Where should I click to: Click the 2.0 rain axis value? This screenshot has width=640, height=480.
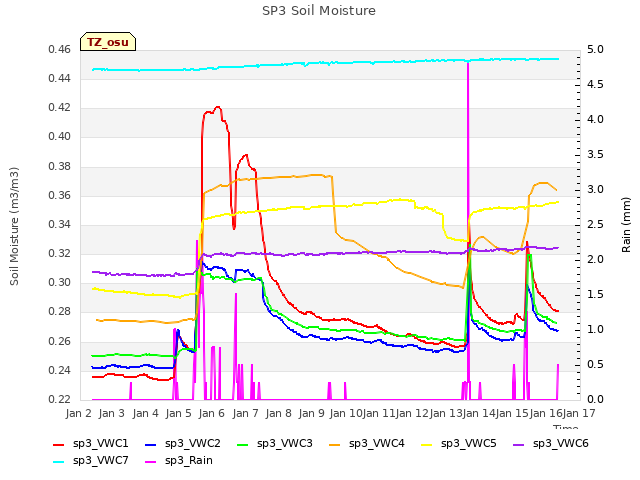point(595,259)
